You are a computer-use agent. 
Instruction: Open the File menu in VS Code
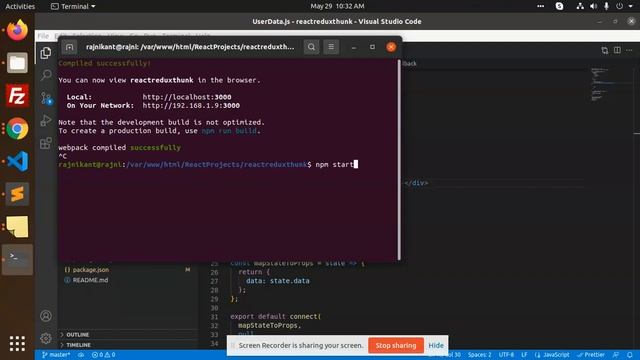pyautogui.click(x=43, y=36)
